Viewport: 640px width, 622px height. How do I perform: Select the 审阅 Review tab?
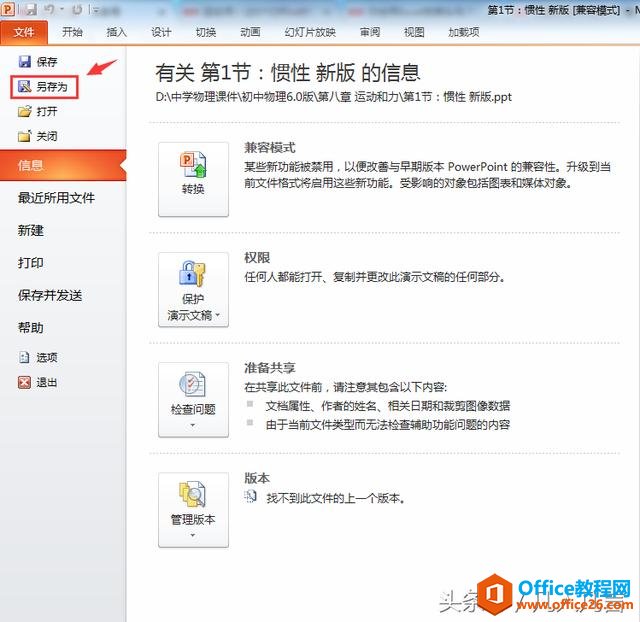pos(370,32)
